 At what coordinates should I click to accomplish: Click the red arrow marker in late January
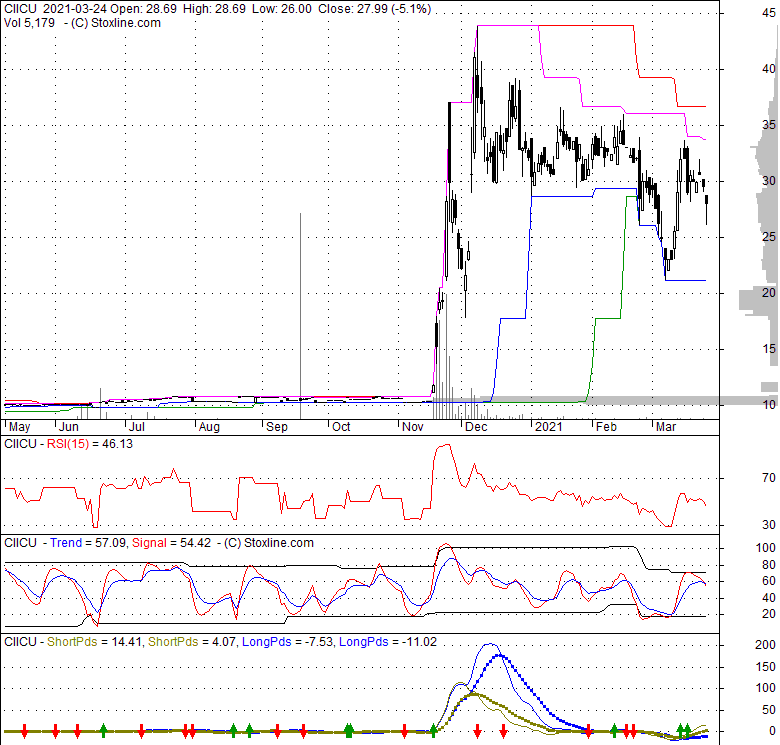[589, 731]
